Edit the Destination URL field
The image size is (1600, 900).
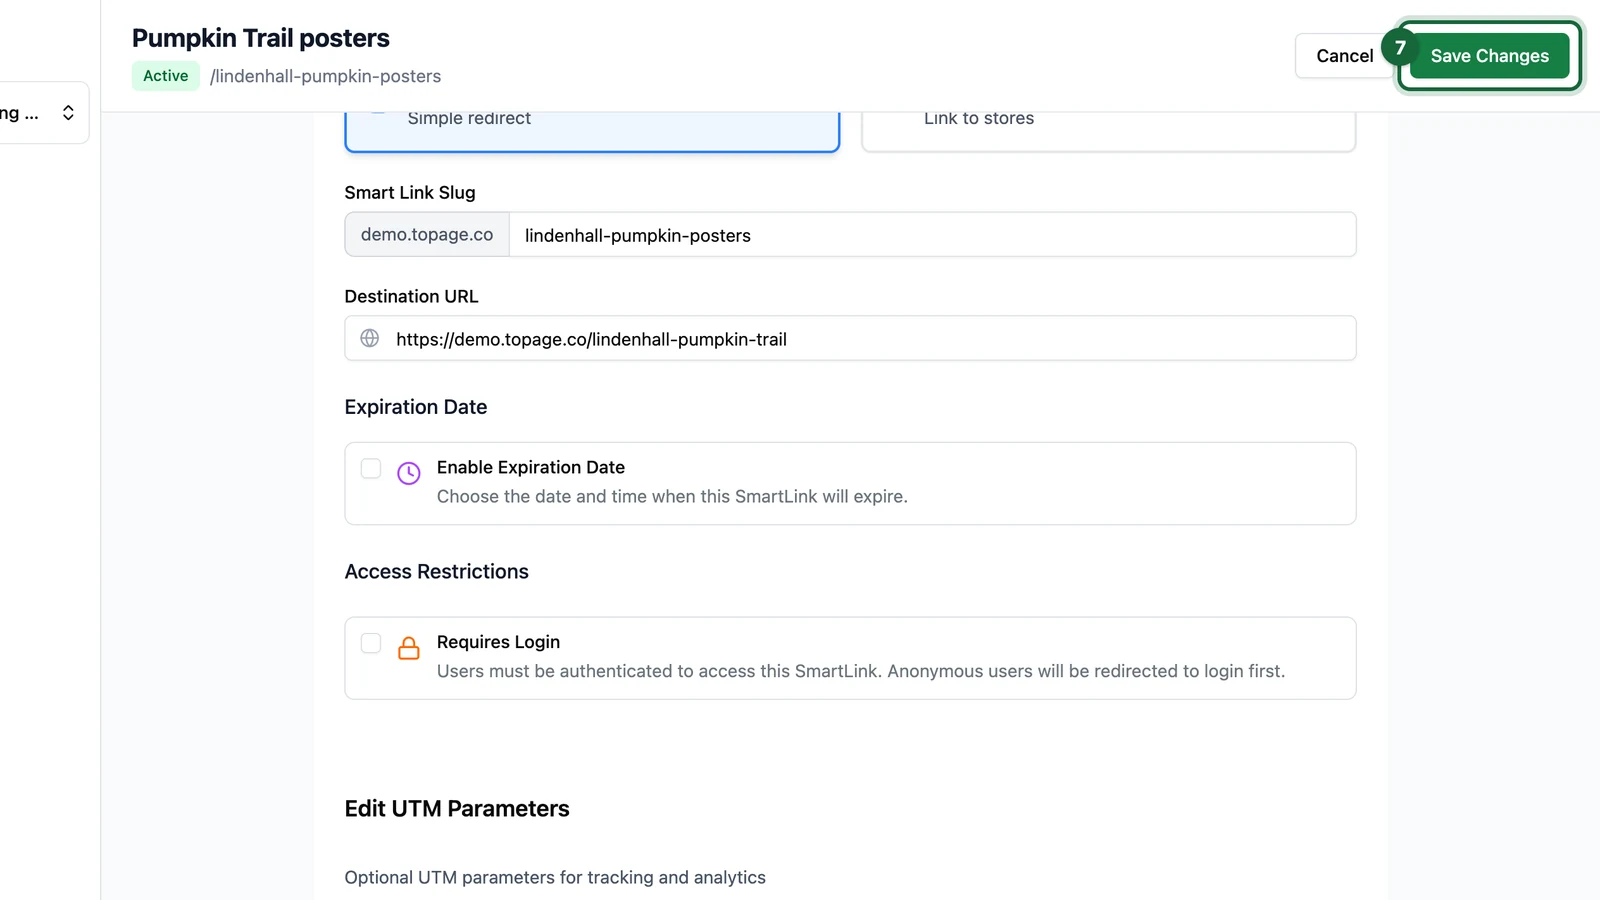(x=850, y=338)
